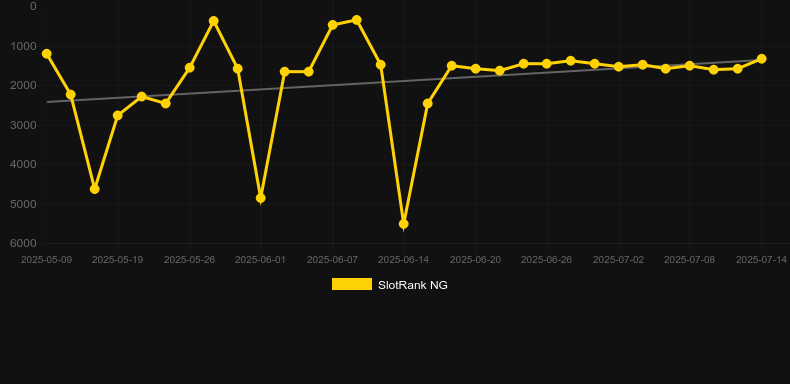790x384 pixels.
Task: Click the 2025-07-08 x-axis label
Action: tap(690, 260)
